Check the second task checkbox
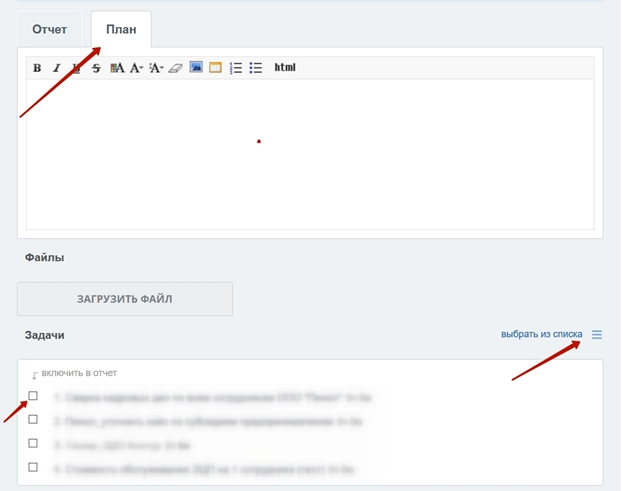Screen dimensions: 623x491 [33, 420]
